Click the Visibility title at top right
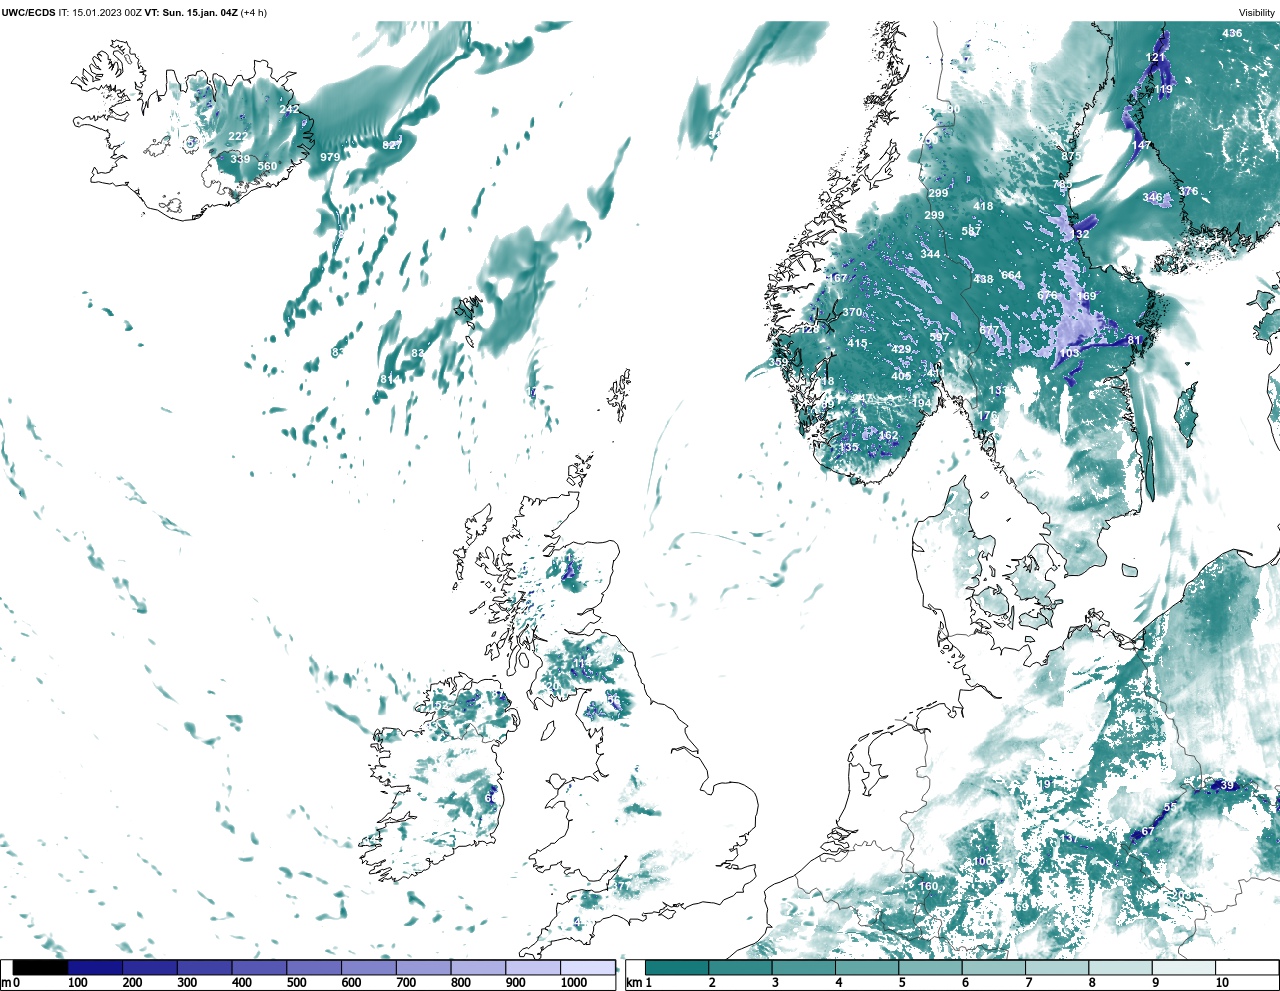The width and height of the screenshot is (1280, 991). pyautogui.click(x=1257, y=13)
